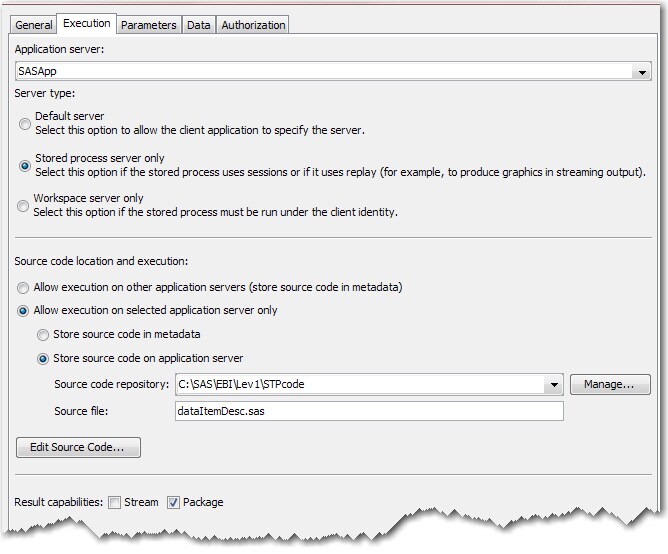
Task: Open the Parameters tab
Action: [149, 25]
